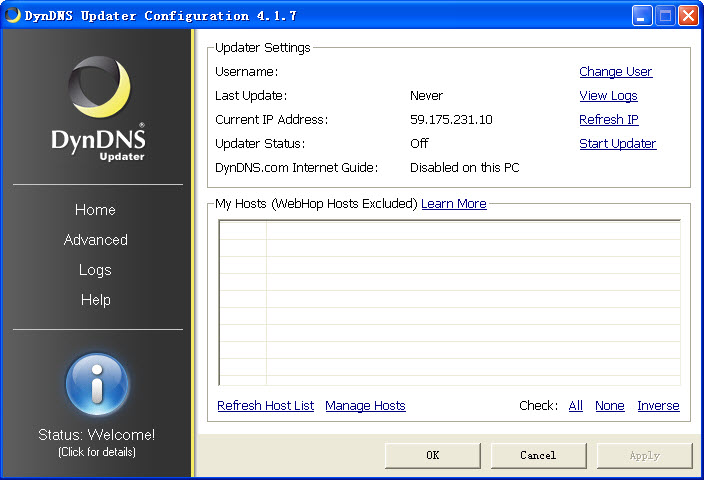704x480 pixels.
Task: Invert the host check selection
Action: [x=658, y=406]
